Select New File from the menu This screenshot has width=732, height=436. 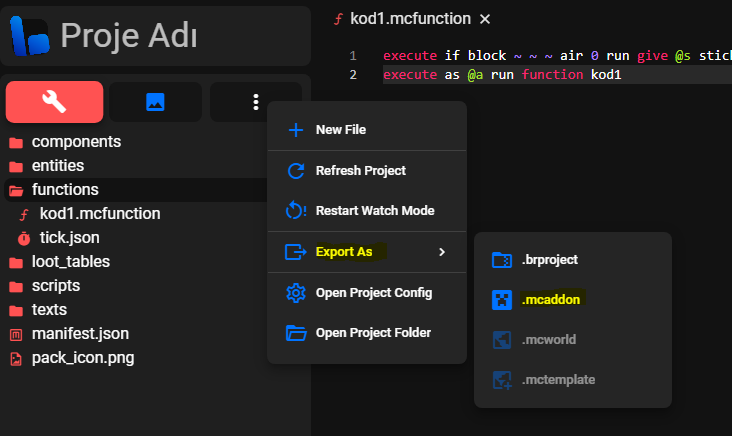tap(342, 130)
